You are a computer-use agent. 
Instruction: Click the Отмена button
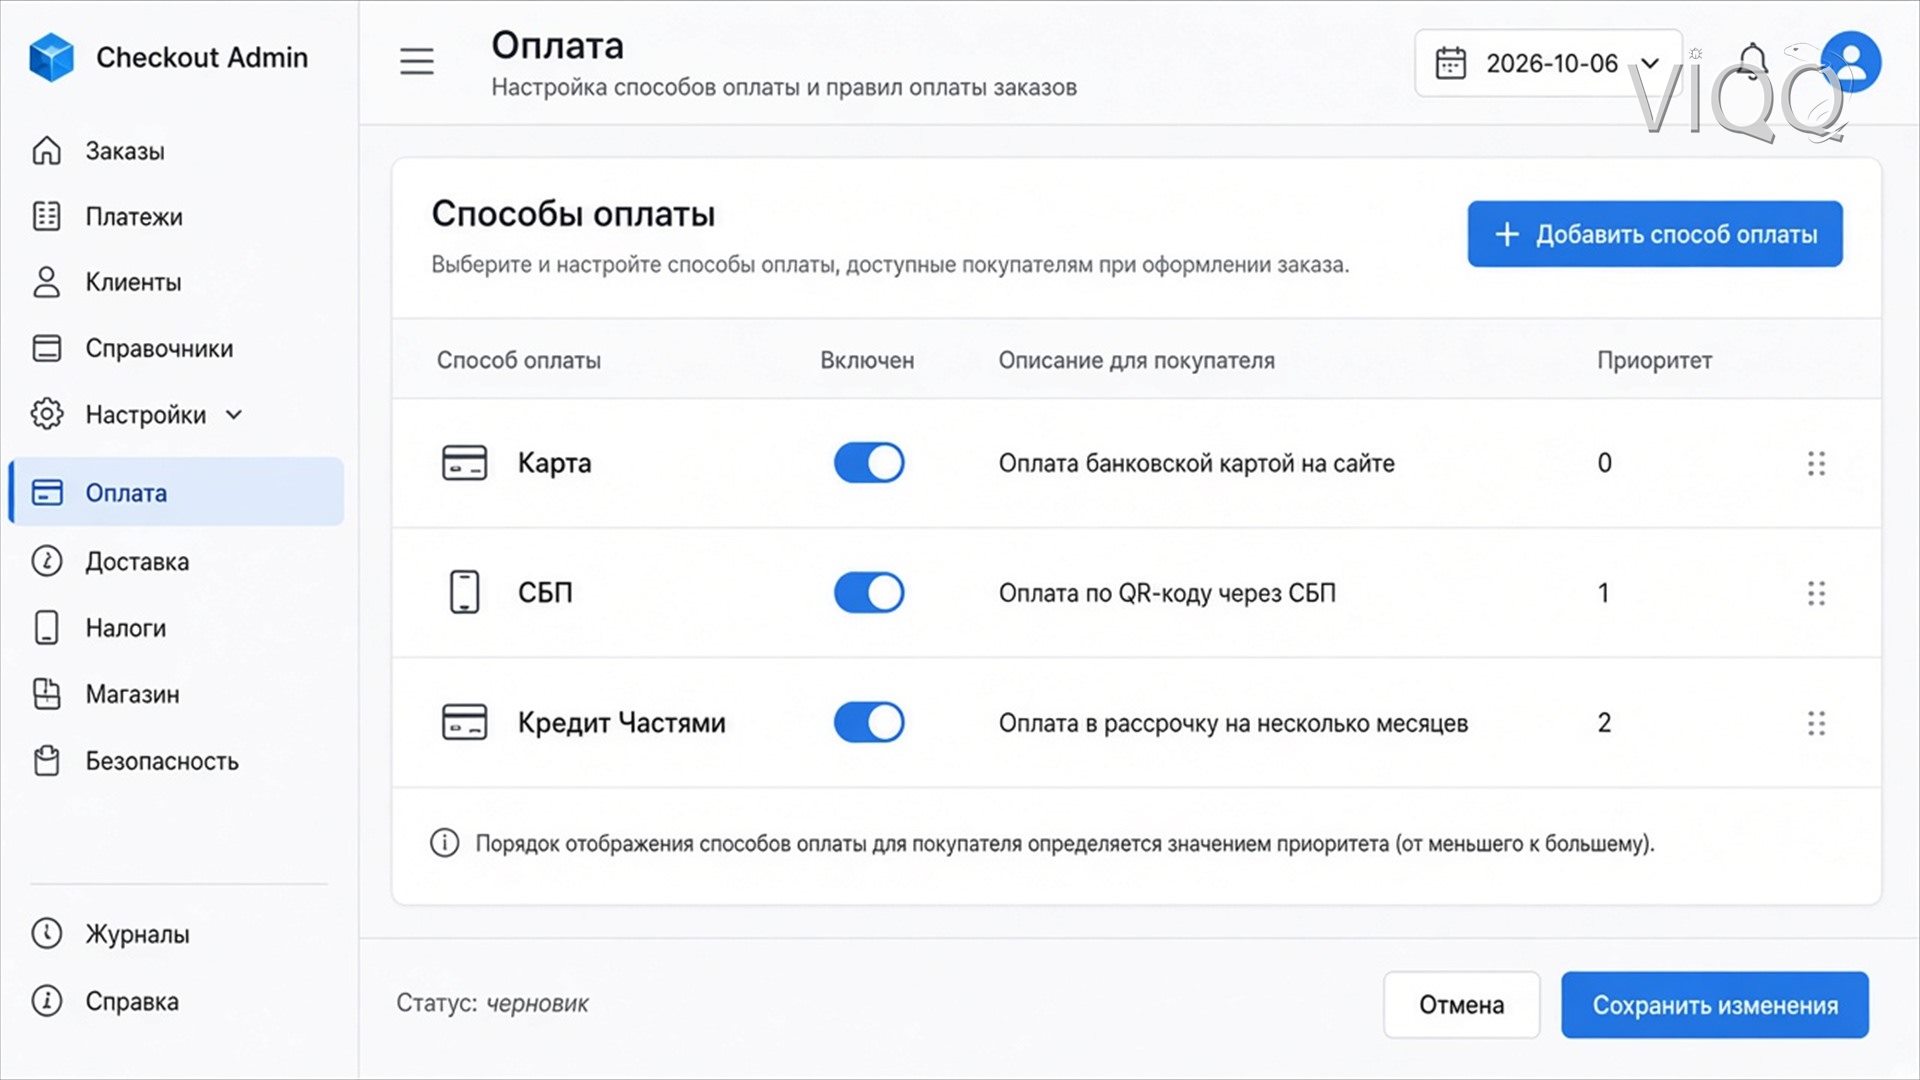click(x=1461, y=1005)
